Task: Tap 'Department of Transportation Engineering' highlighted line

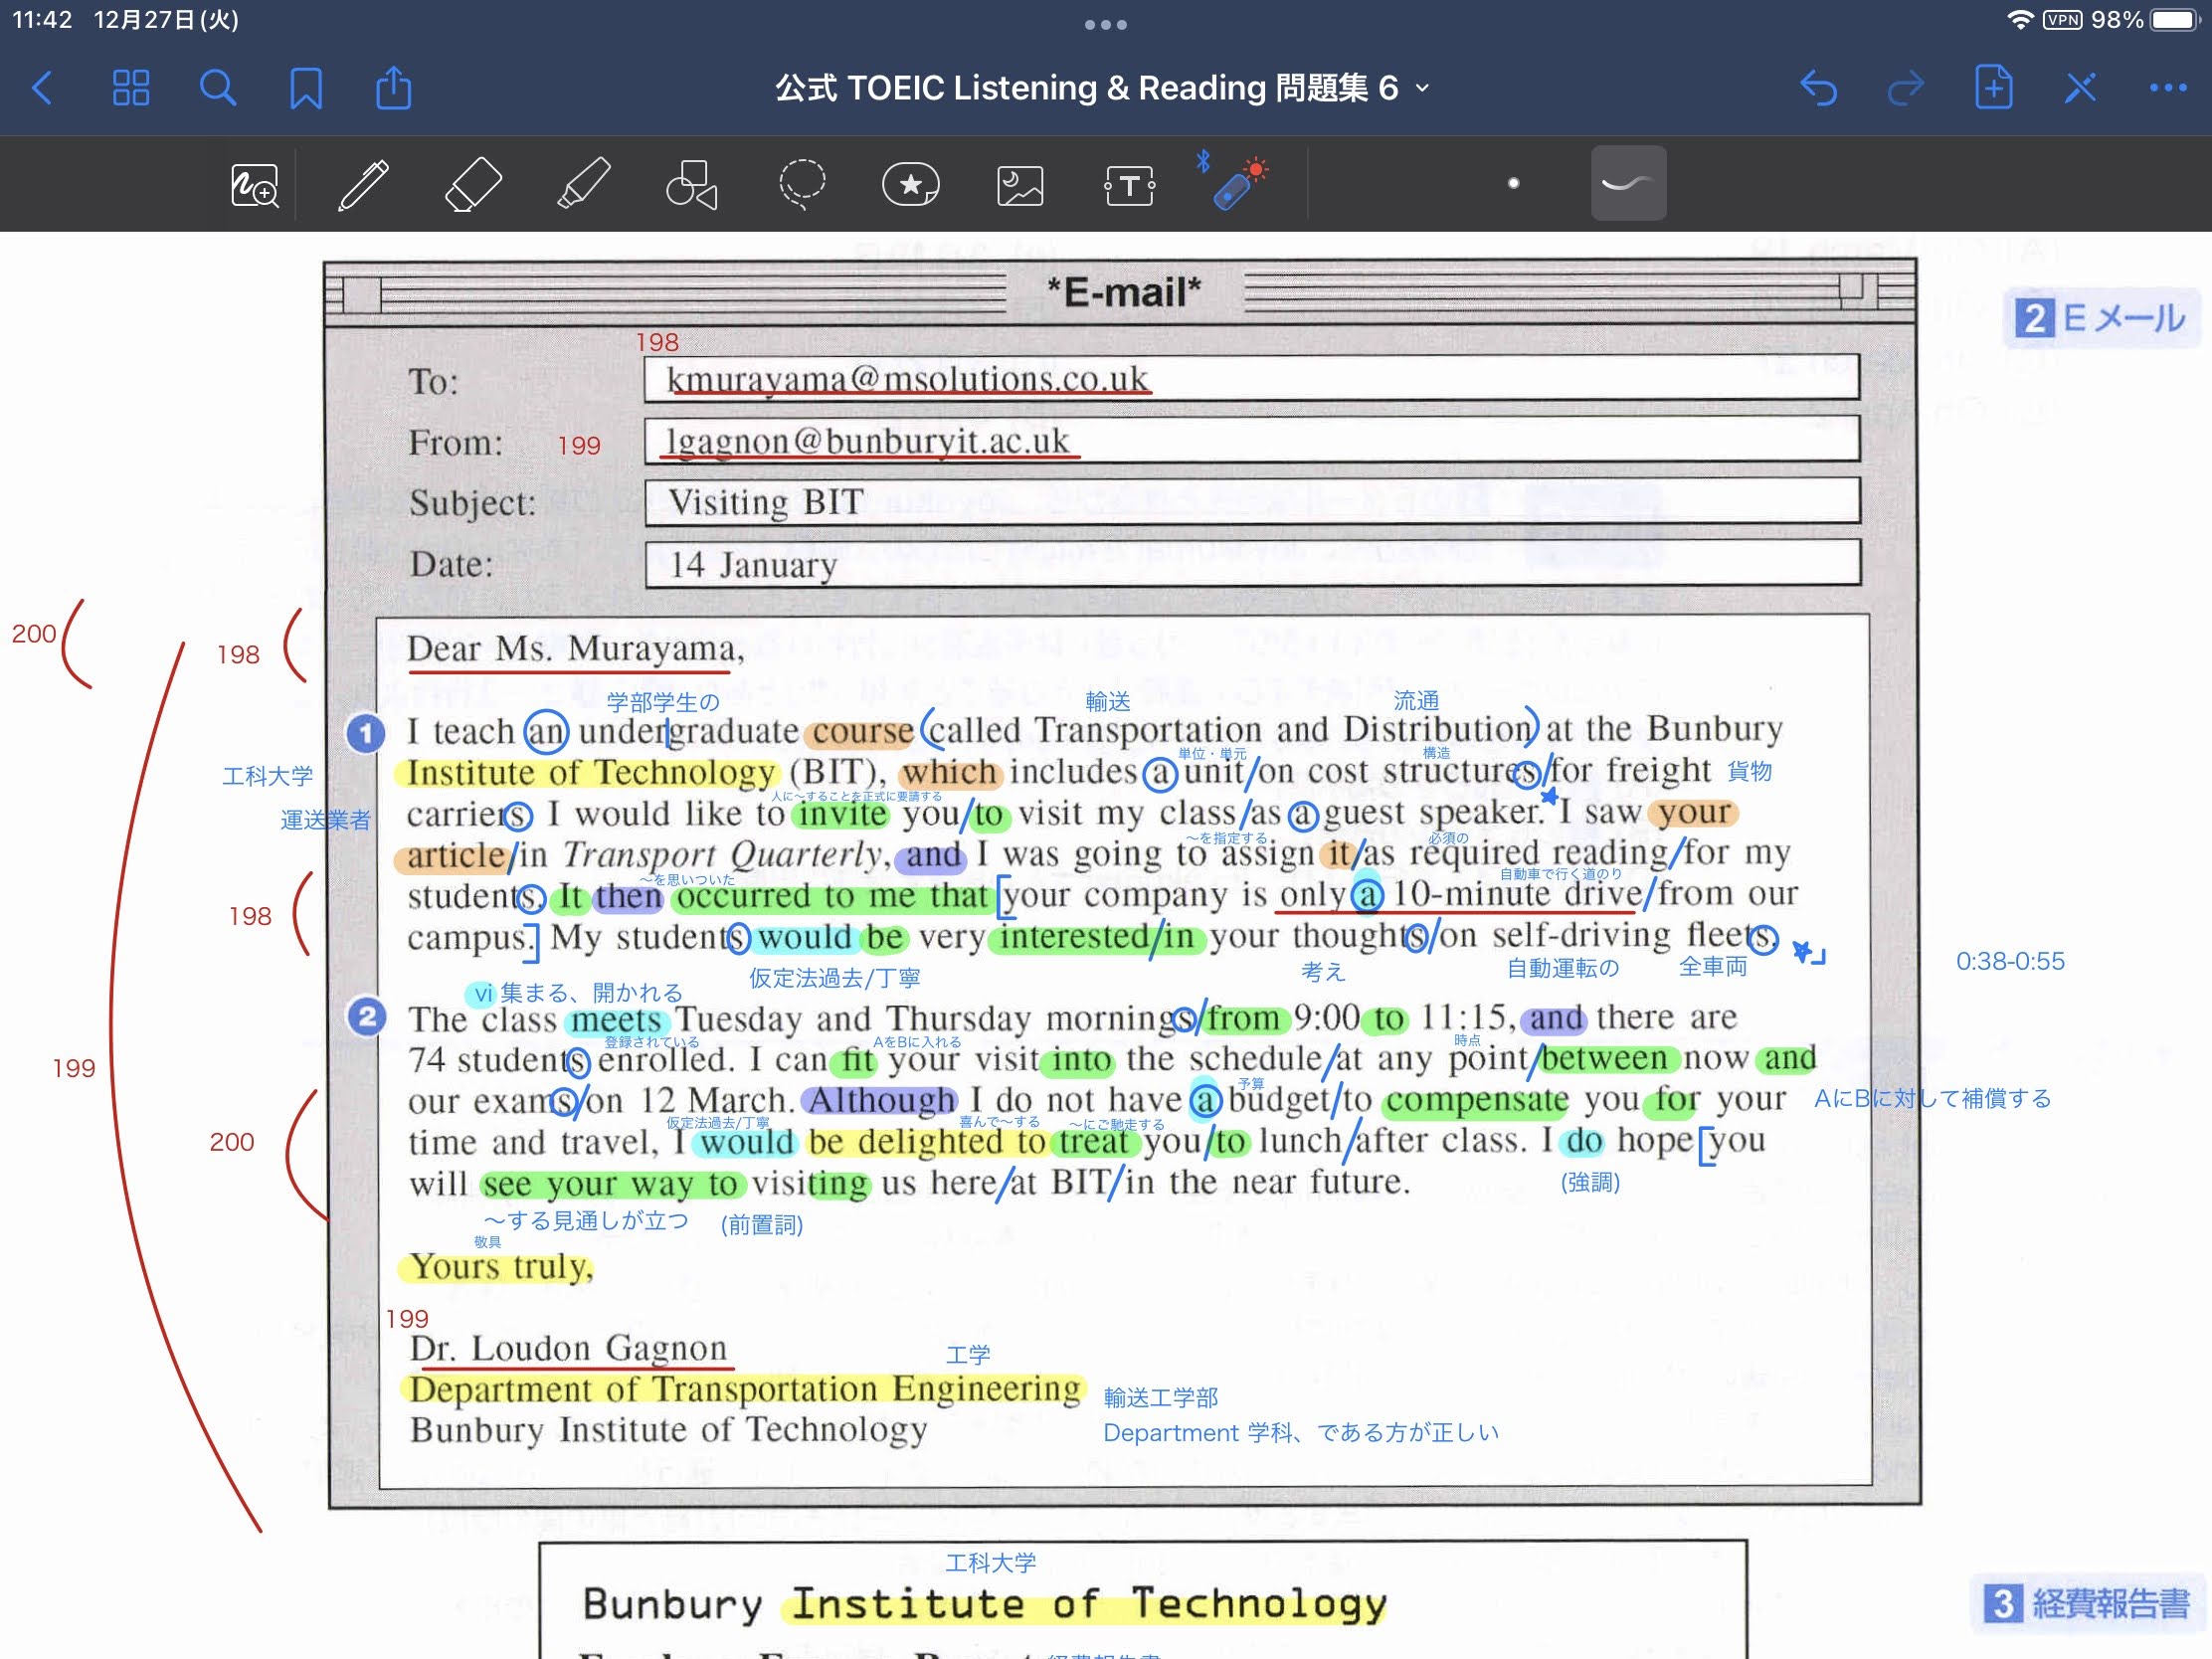Action: [745, 1389]
